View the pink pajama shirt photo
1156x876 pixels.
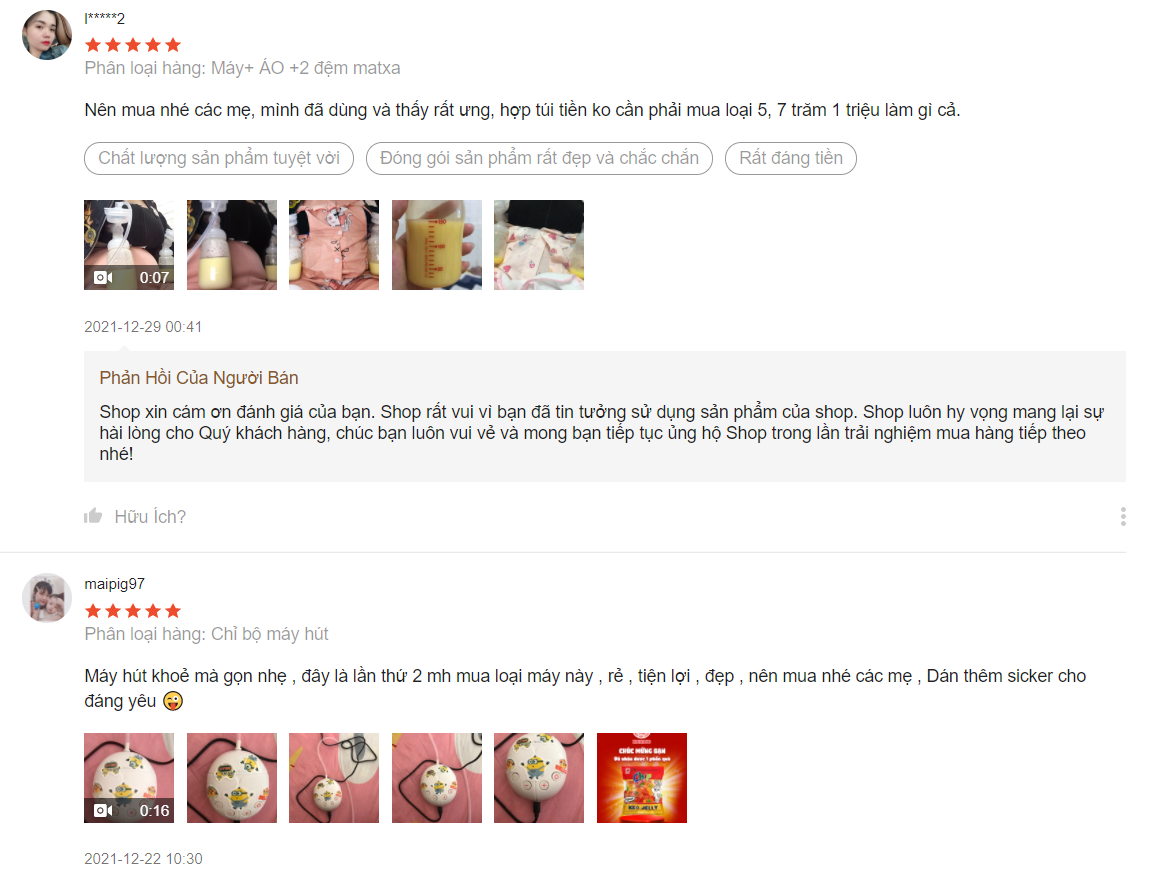334,245
